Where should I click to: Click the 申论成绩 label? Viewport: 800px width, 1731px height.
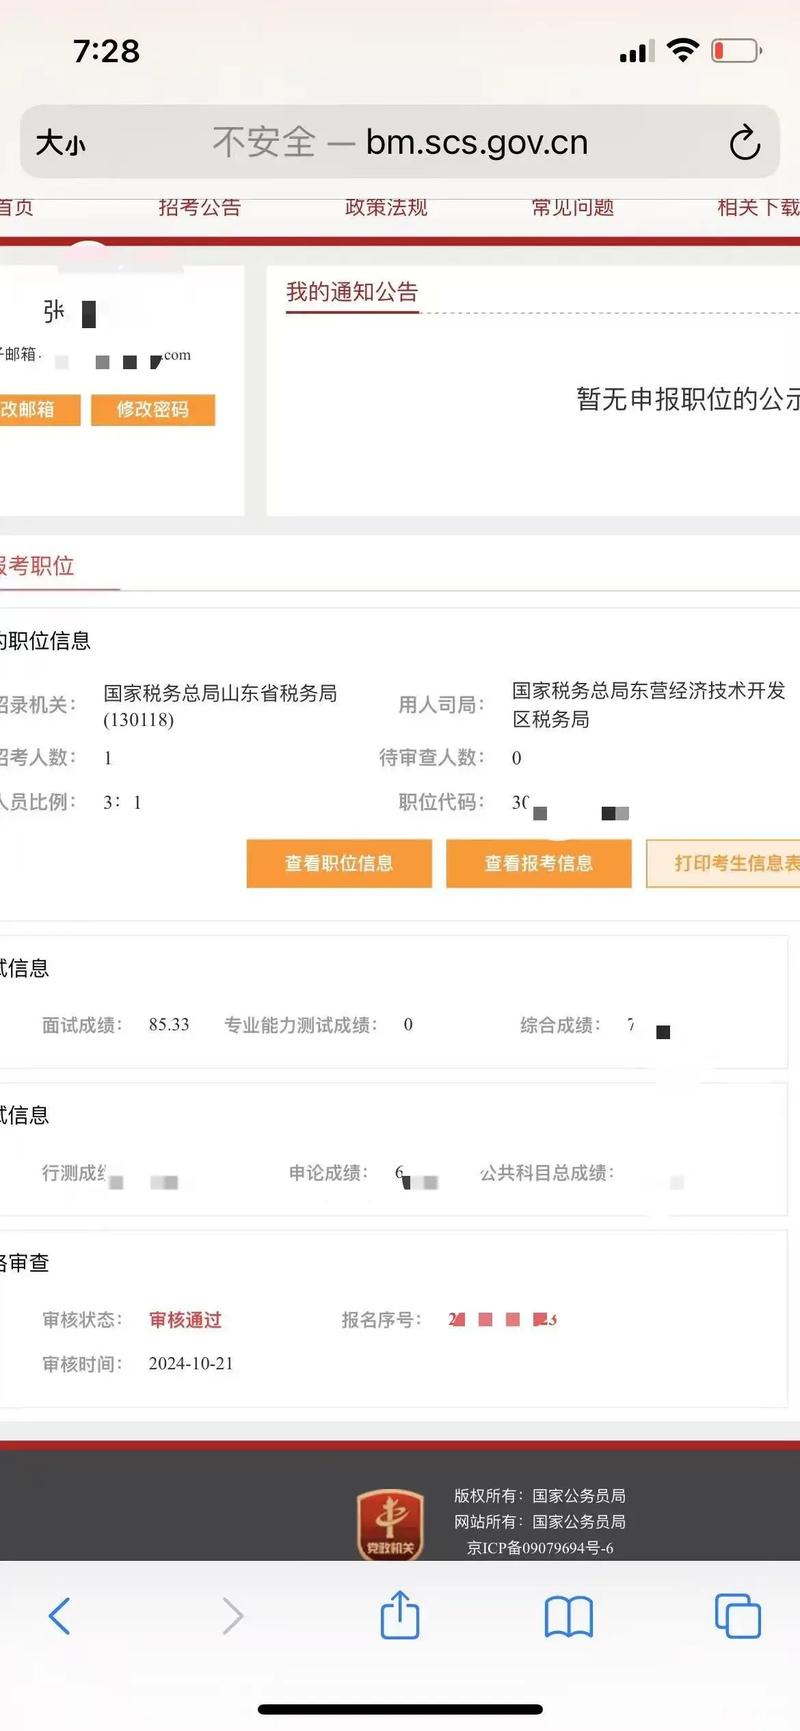(x=329, y=1173)
